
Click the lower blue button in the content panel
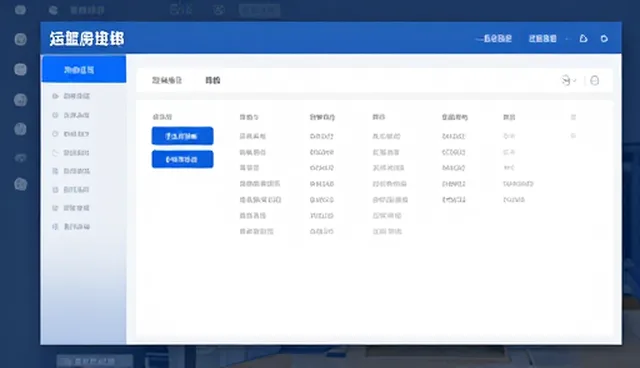click(x=182, y=159)
